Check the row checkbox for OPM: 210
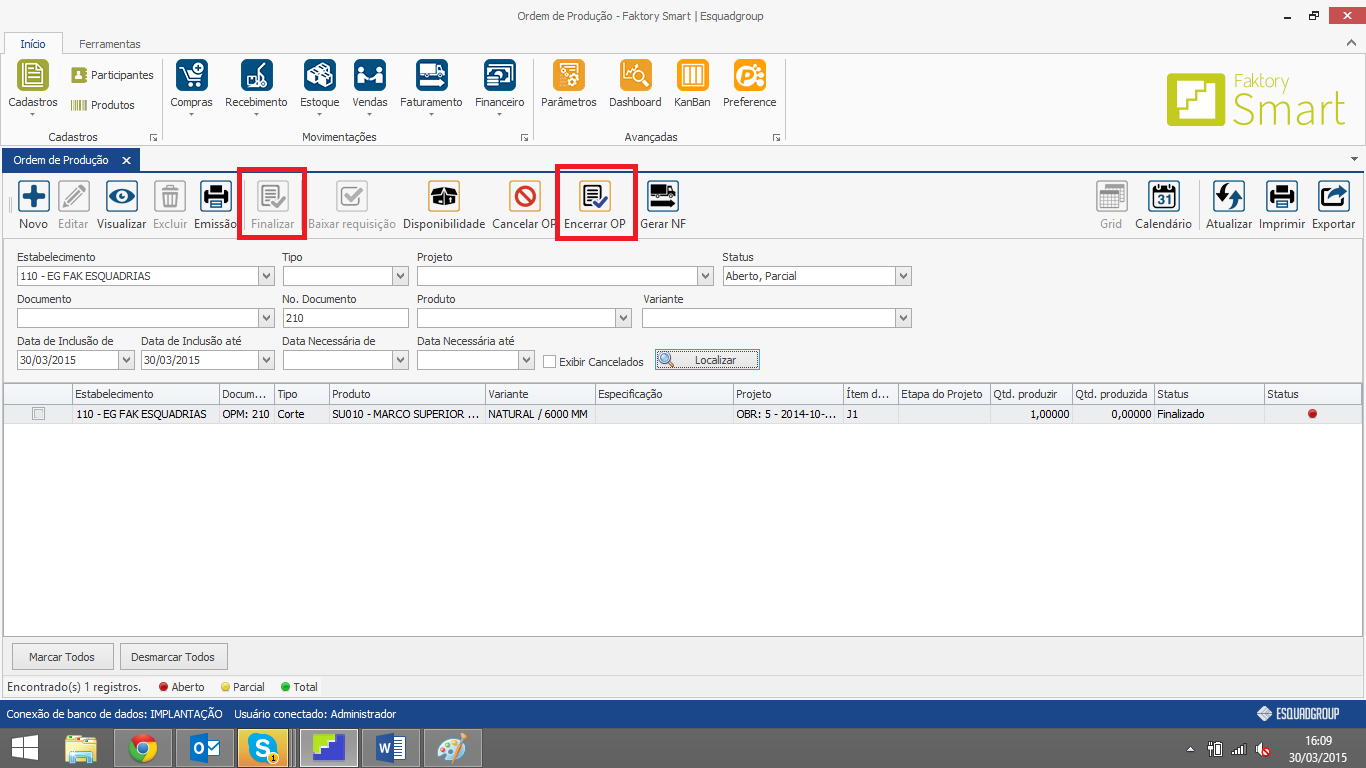The height and width of the screenshot is (768, 1366). (x=39, y=414)
